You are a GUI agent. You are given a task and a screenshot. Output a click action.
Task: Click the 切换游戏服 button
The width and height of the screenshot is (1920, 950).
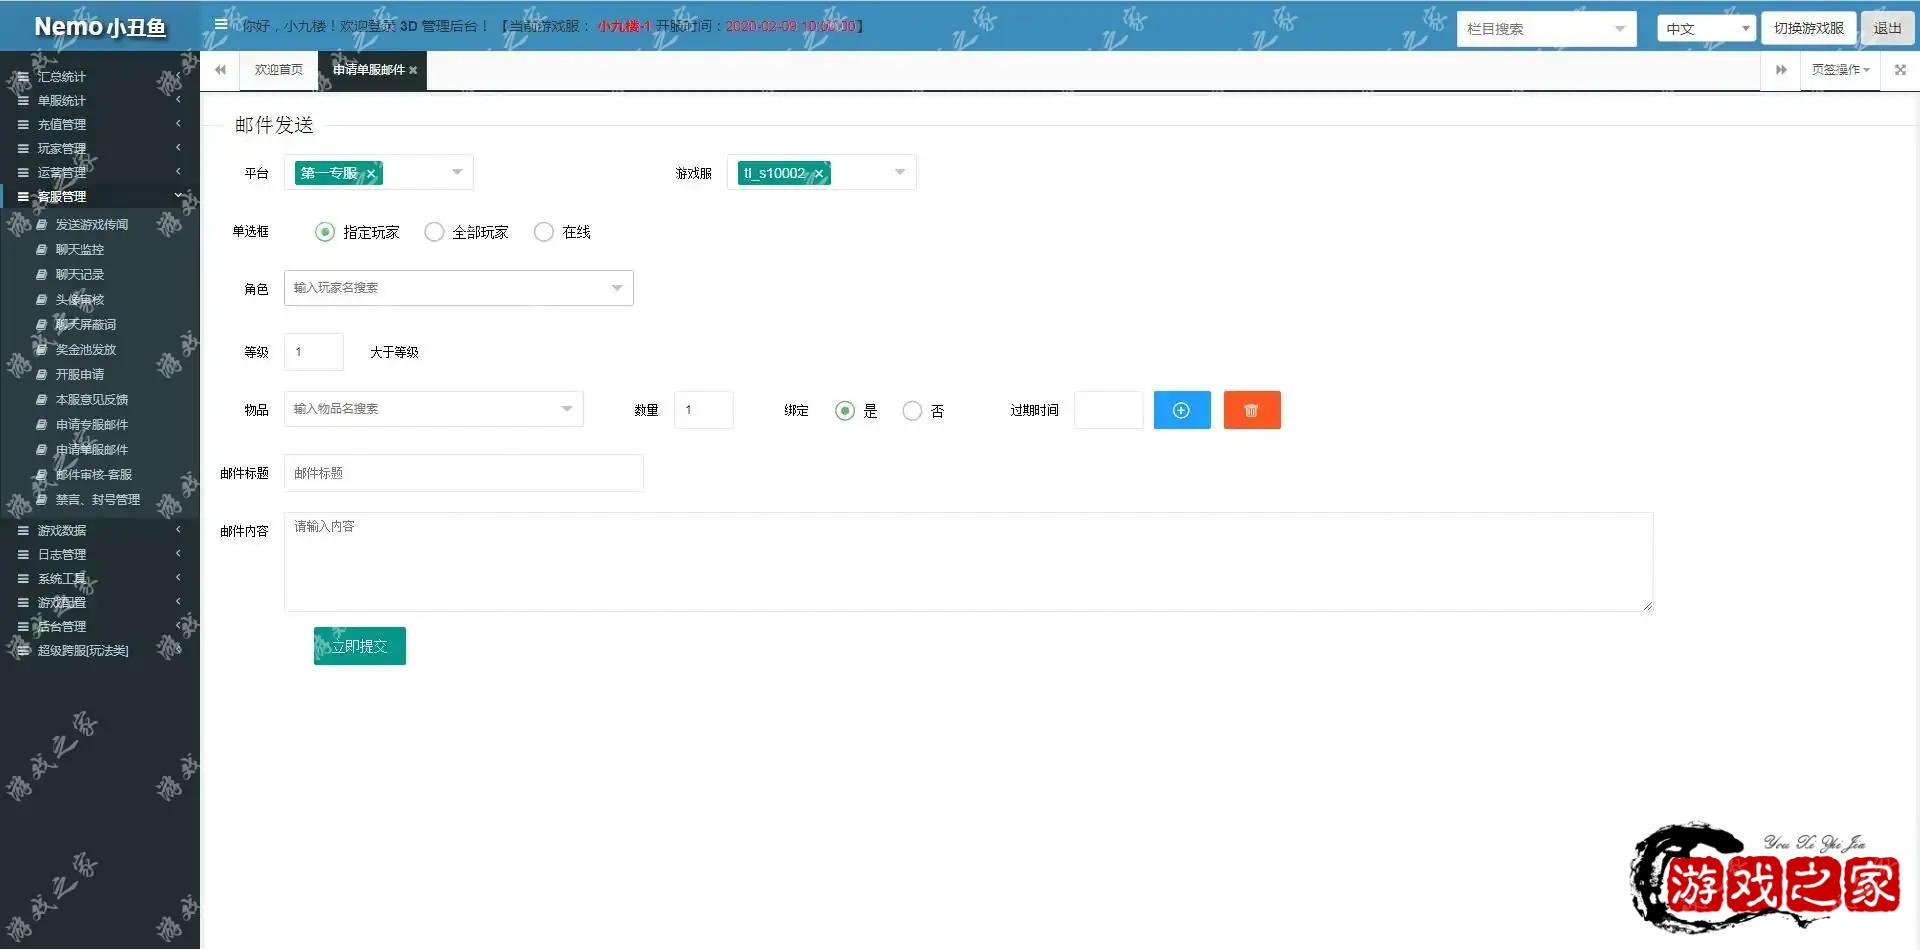[x=1808, y=28]
